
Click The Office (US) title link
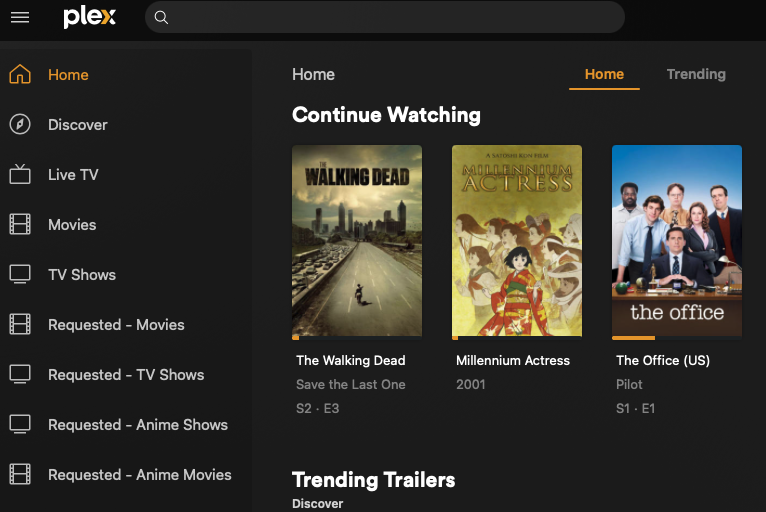tap(663, 361)
